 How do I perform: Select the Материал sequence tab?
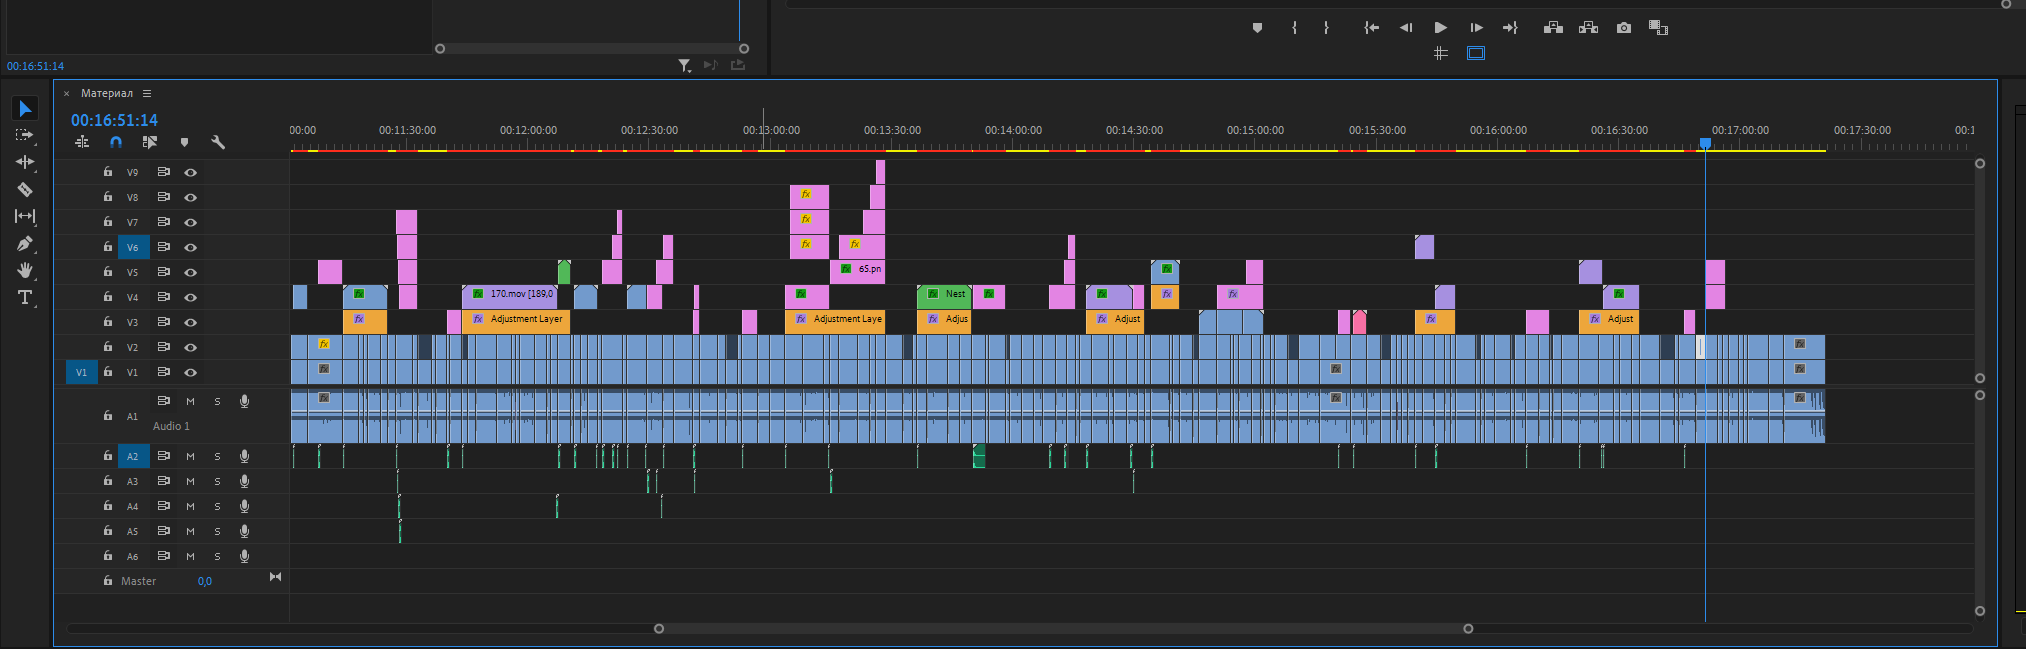(107, 93)
